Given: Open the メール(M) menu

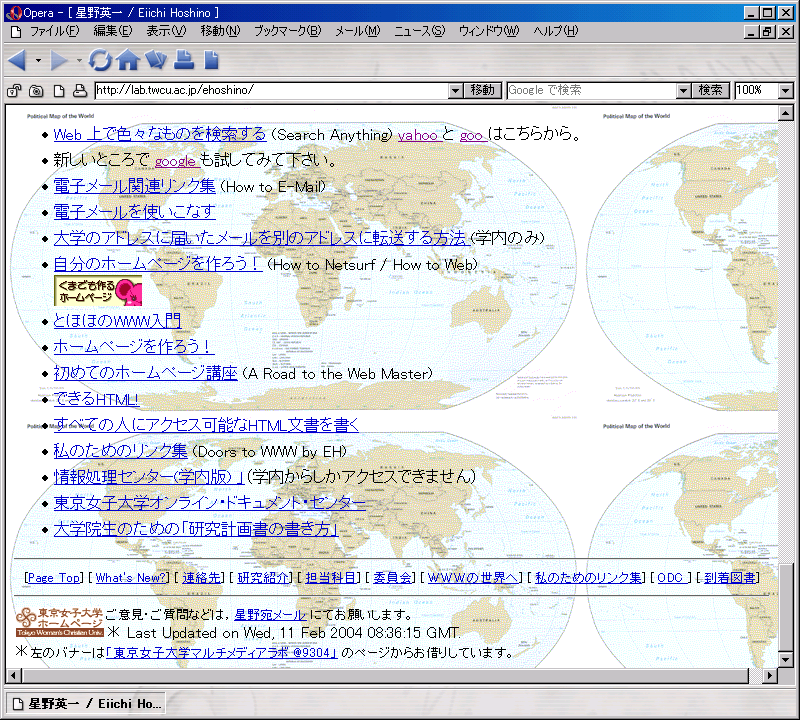Looking at the screenshot, I should pos(358,31).
